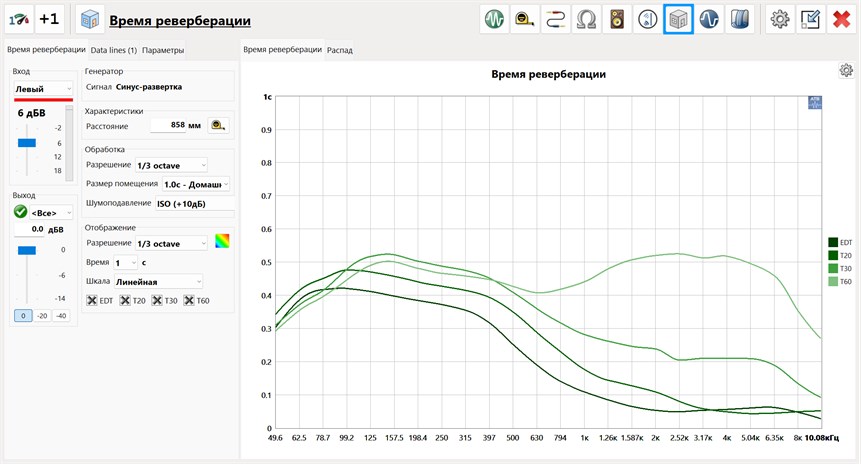The height and width of the screenshot is (464, 861).
Task: Switch to the Параметры tab
Action: pyautogui.click(x=162, y=50)
